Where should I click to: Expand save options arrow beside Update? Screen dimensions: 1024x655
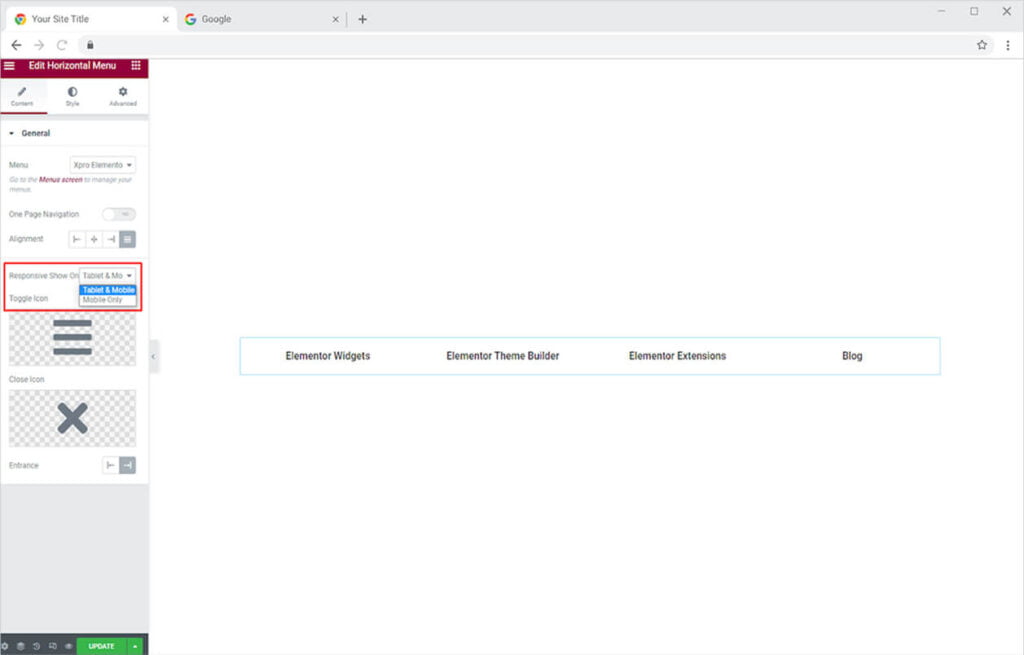[x=135, y=646]
